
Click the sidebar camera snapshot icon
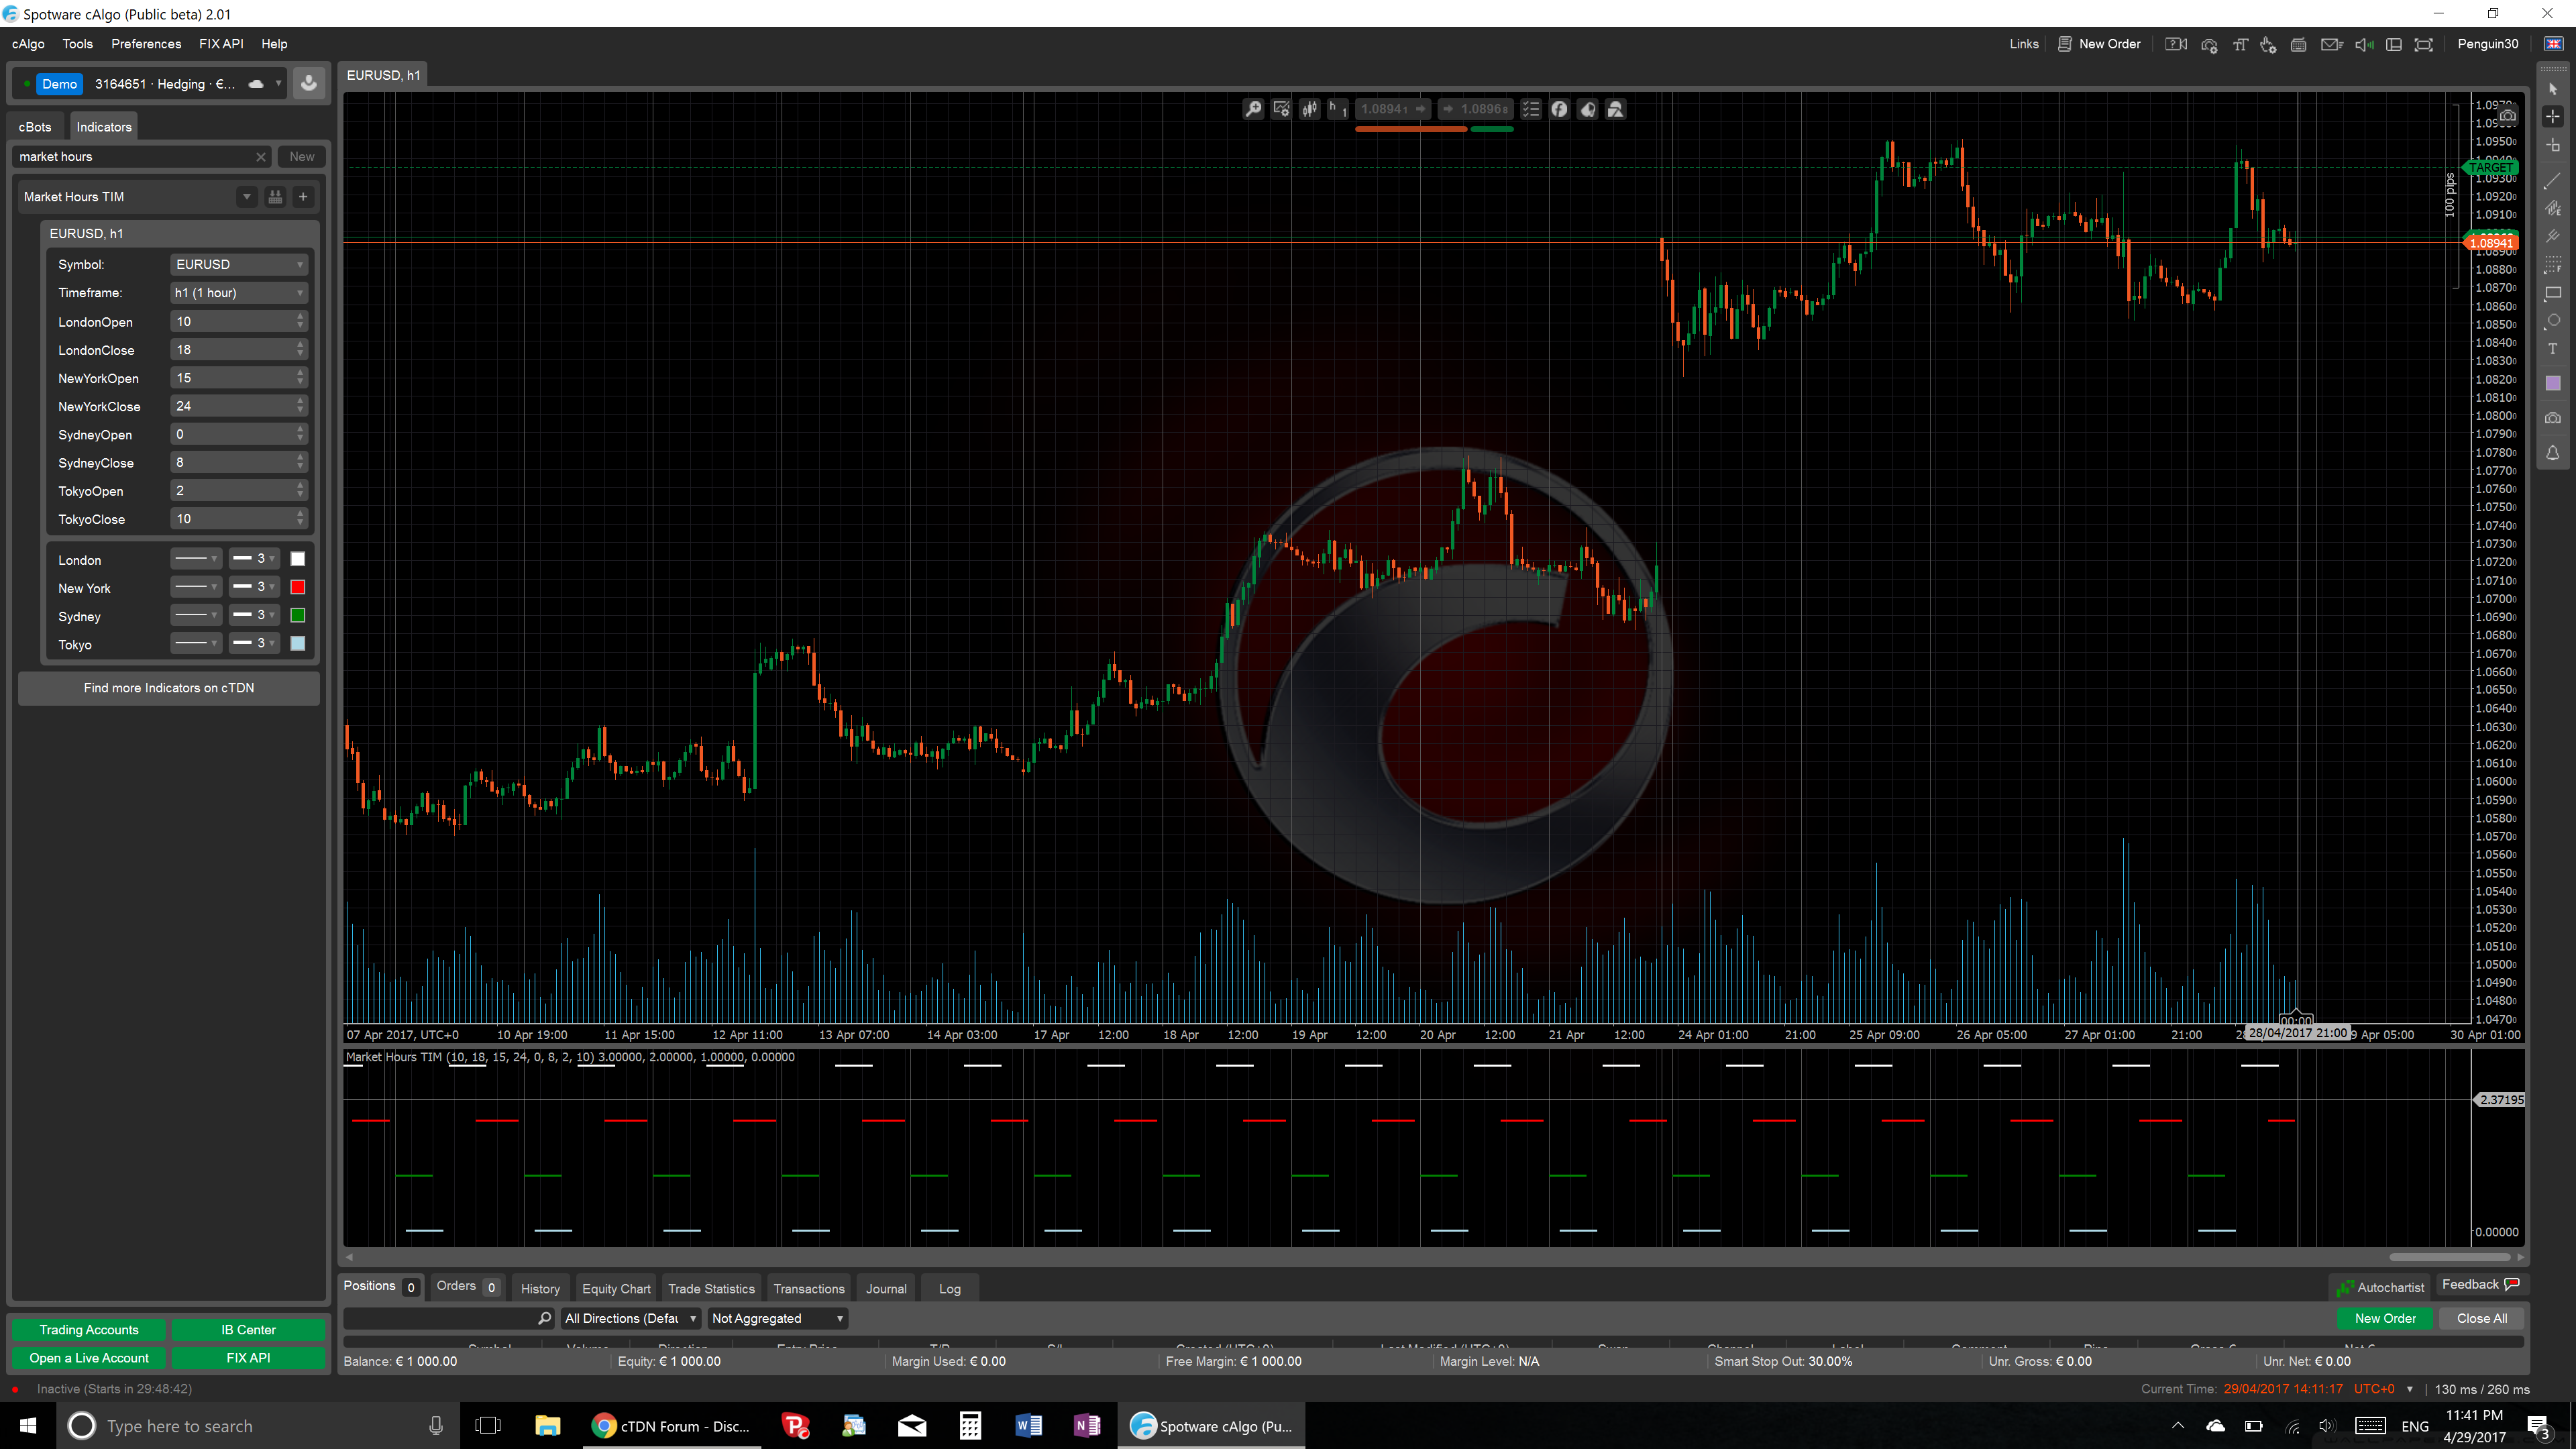[x=2553, y=418]
